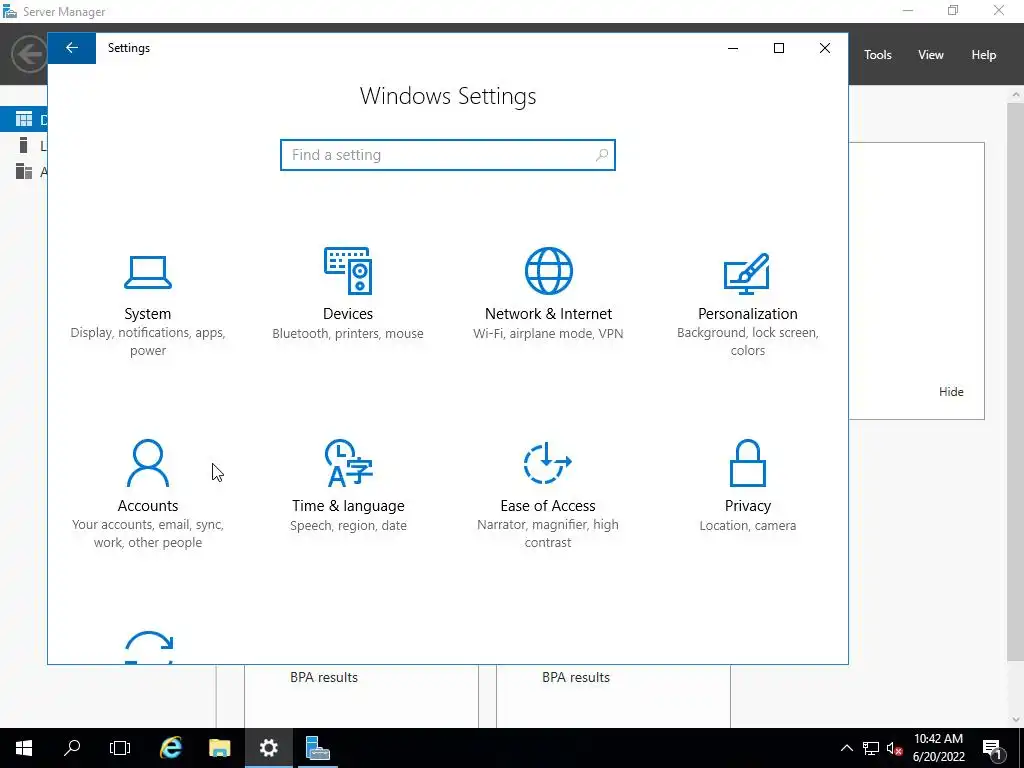Select the Local Server icon in Server Manager
This screenshot has height=768, width=1024.
(24, 145)
